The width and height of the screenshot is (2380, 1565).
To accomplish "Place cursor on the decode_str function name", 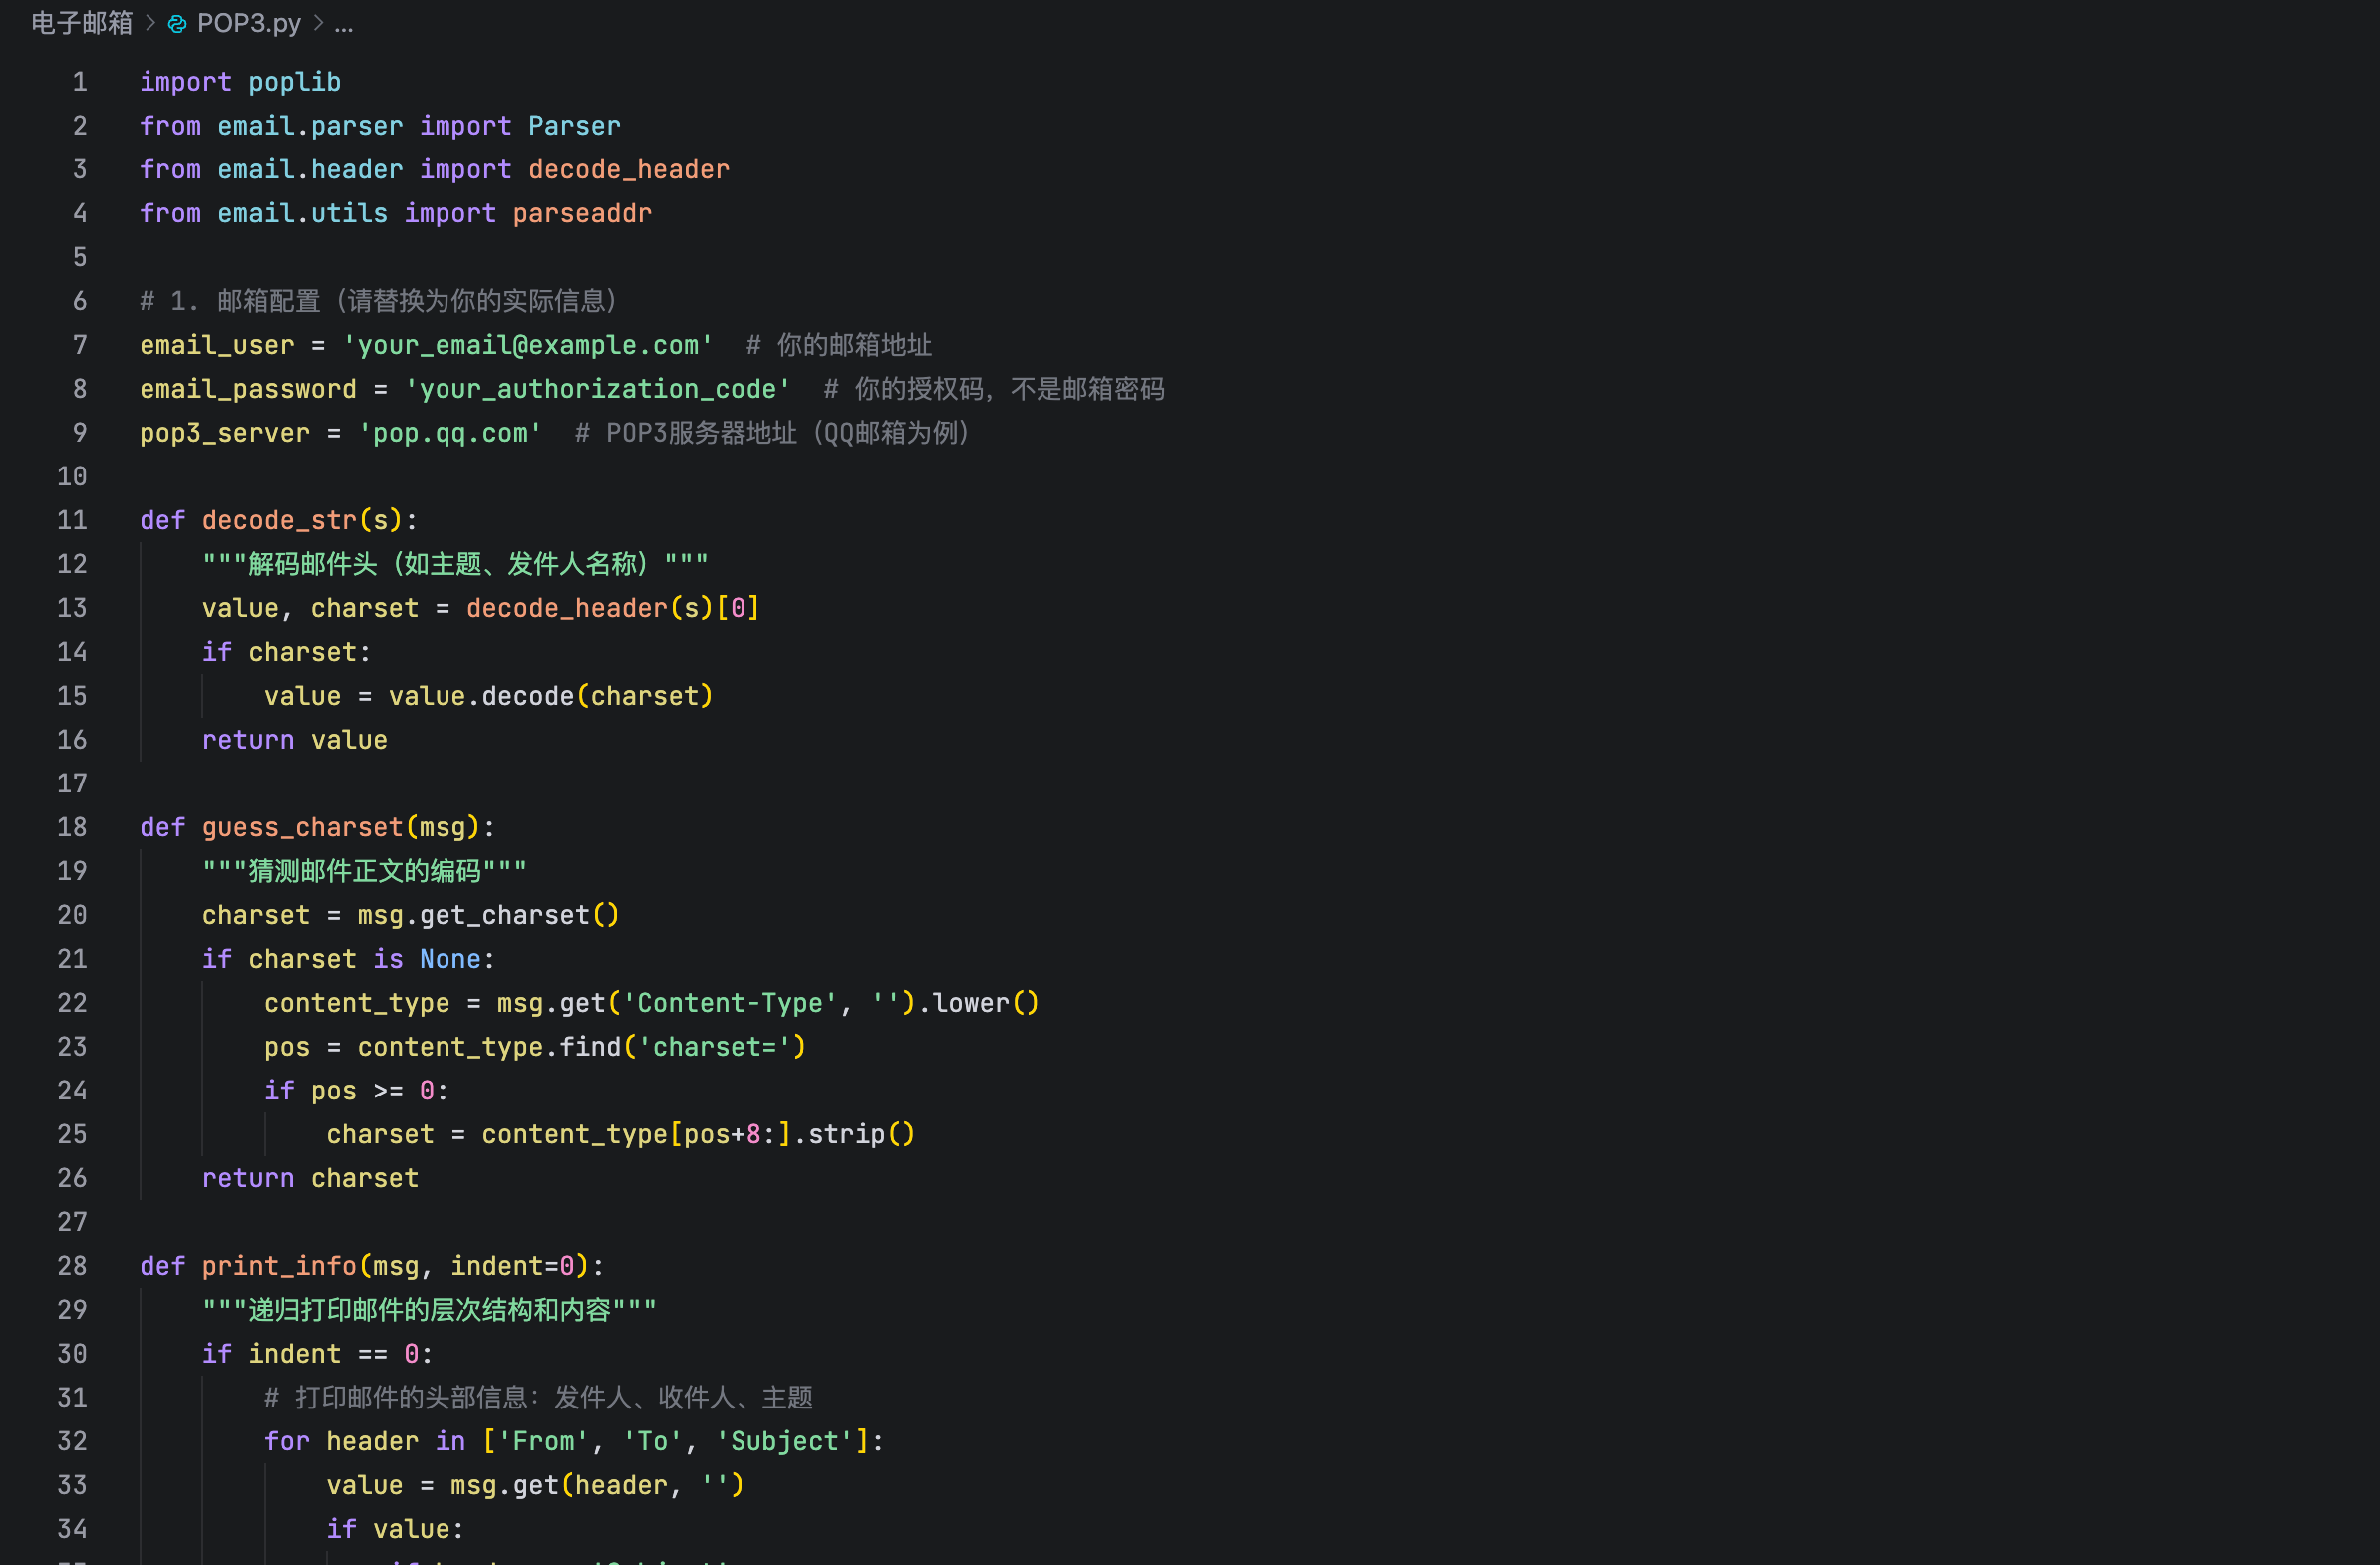I will pos(281,520).
